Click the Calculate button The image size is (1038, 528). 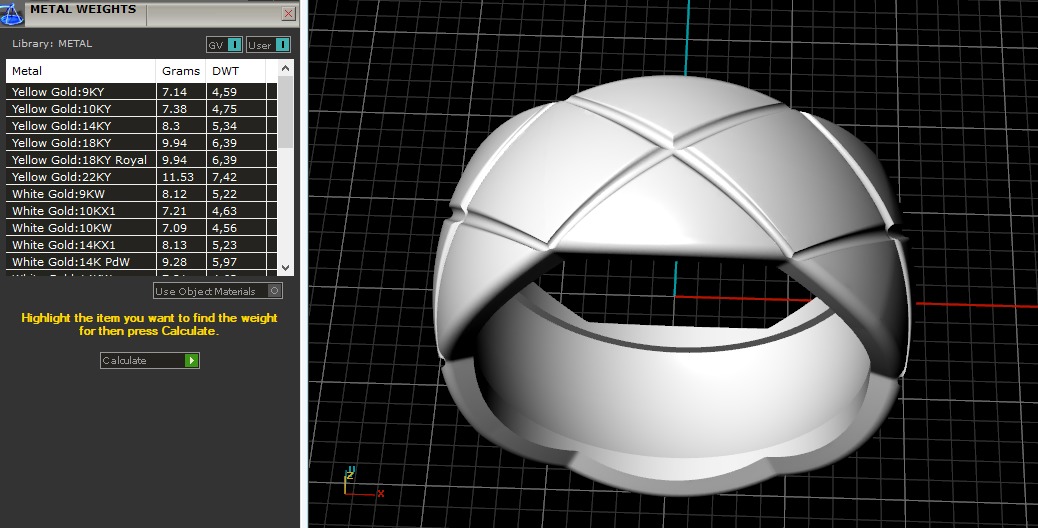[x=150, y=361]
